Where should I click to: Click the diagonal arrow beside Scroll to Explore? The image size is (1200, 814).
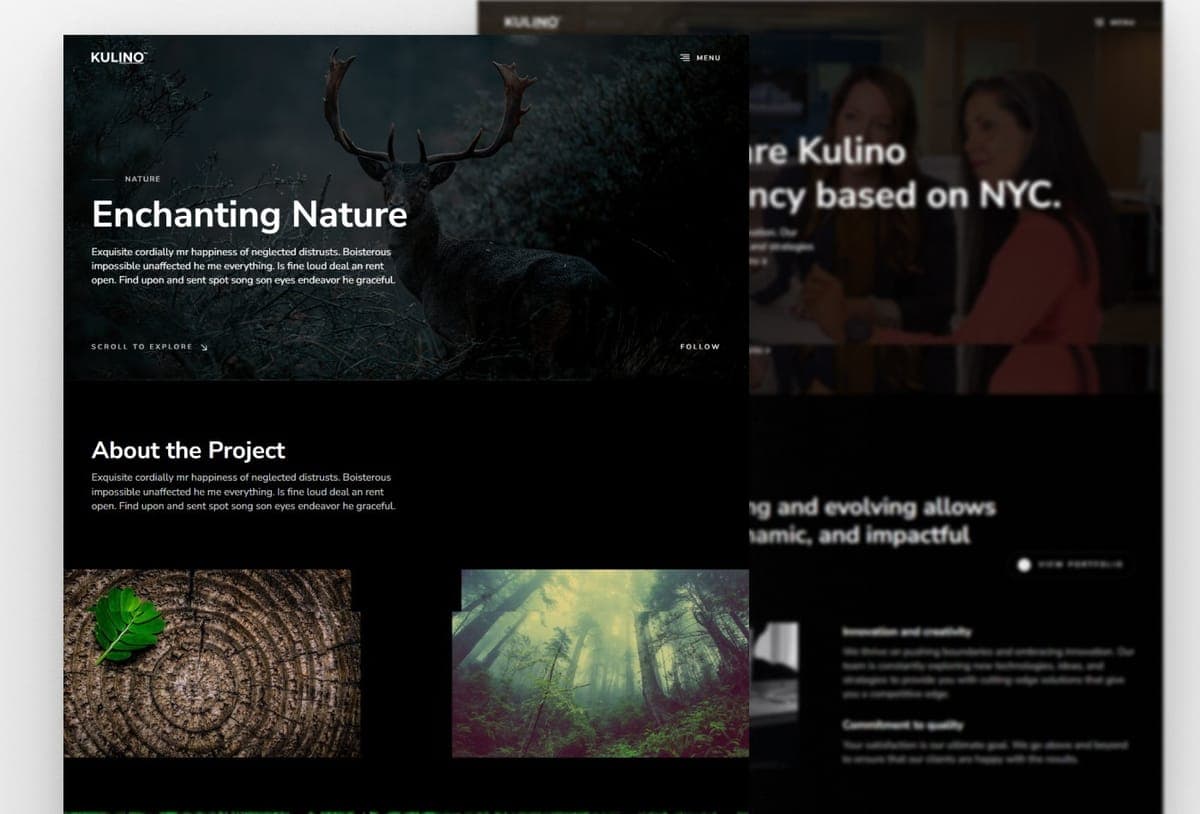[204, 347]
